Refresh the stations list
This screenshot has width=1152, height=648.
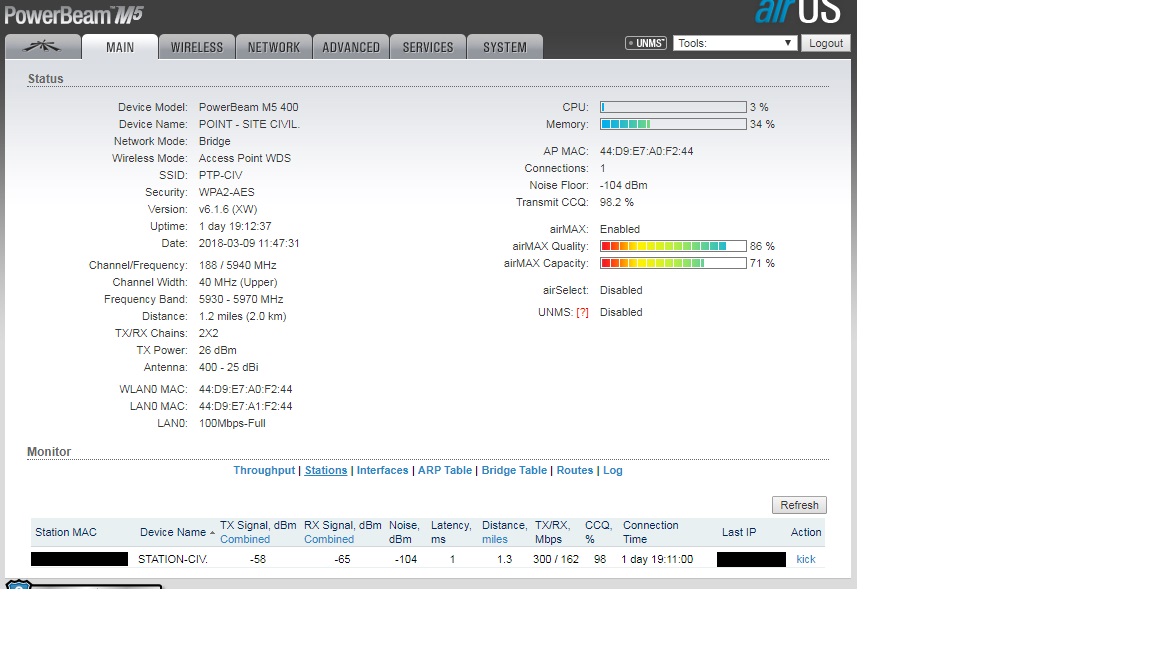pyautogui.click(x=799, y=505)
